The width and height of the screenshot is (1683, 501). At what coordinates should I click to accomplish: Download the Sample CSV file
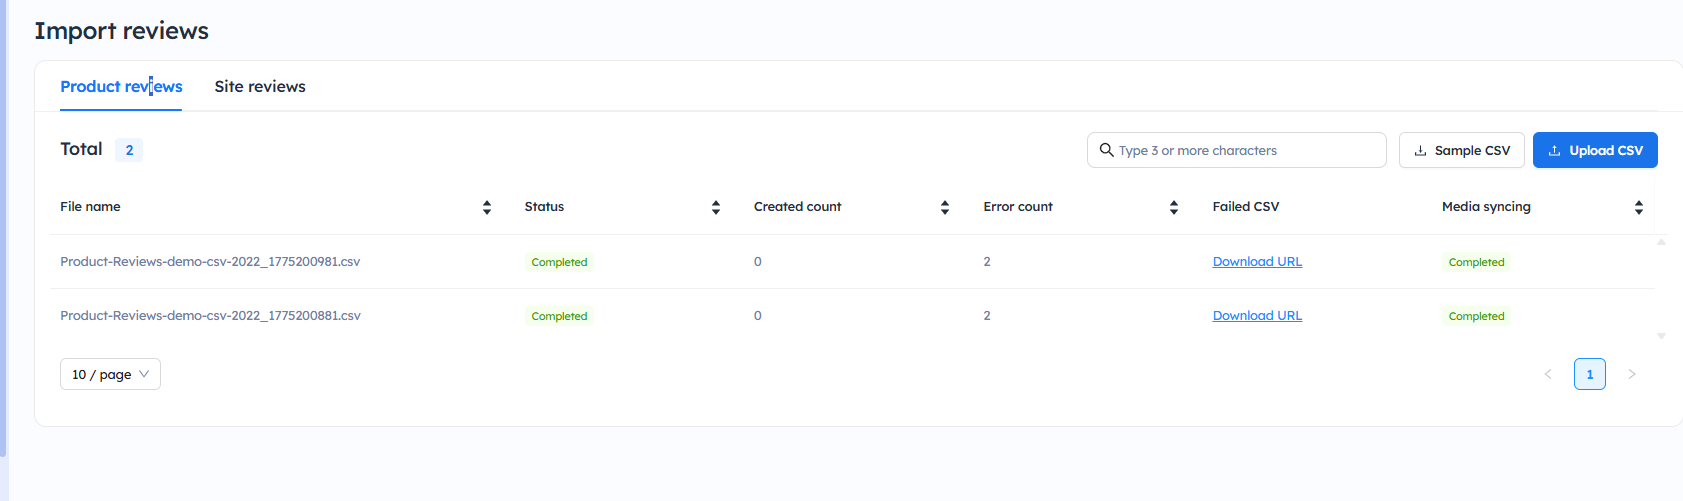tap(1461, 150)
